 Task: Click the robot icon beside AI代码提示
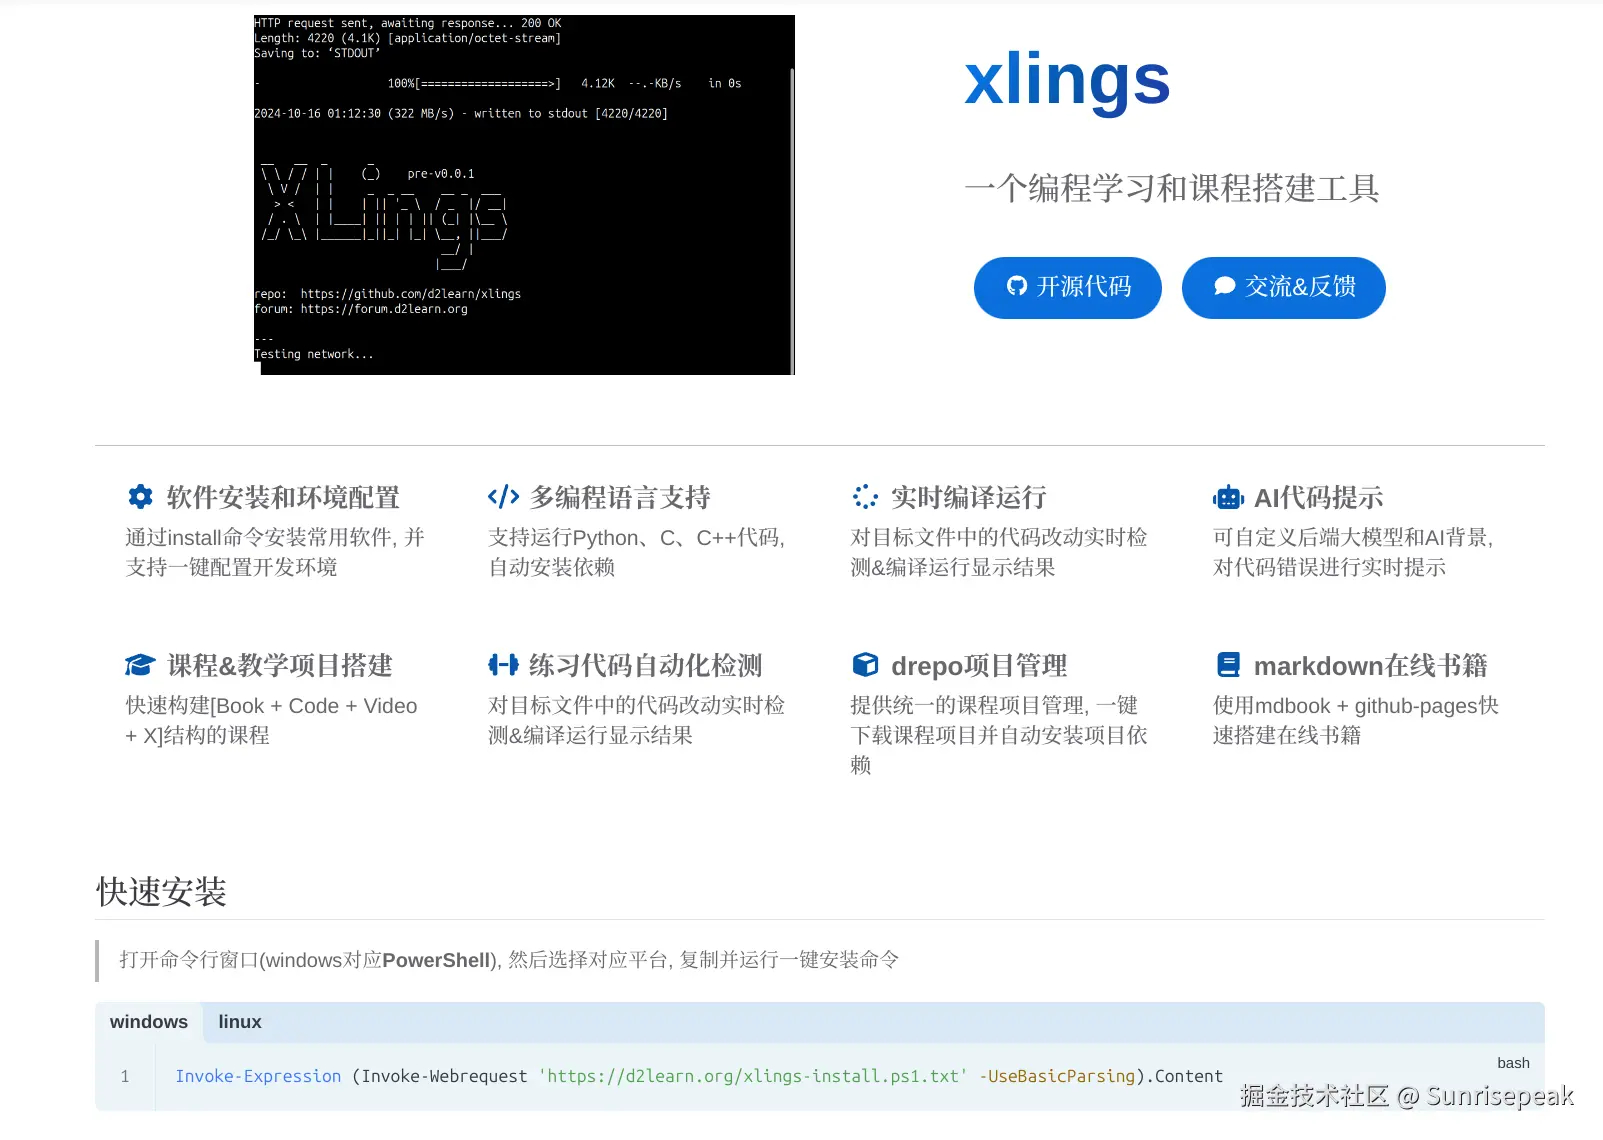tap(1228, 497)
